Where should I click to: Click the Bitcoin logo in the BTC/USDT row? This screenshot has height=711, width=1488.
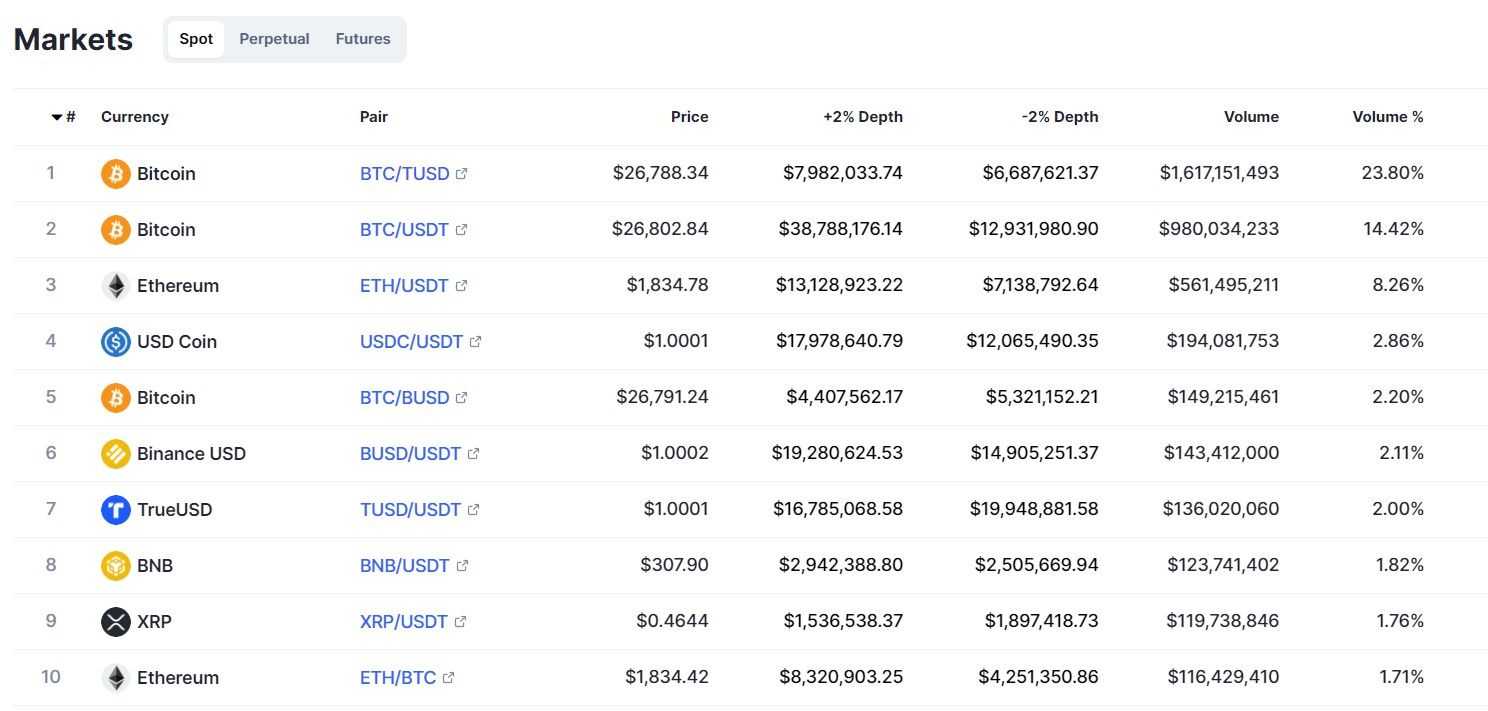pyautogui.click(x=116, y=229)
